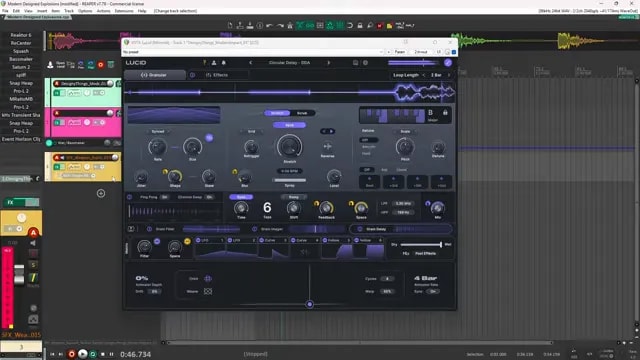The image size is (640, 360).
Task: Click the tip lightbulb icon in Lucid
Action: click(x=204, y=63)
